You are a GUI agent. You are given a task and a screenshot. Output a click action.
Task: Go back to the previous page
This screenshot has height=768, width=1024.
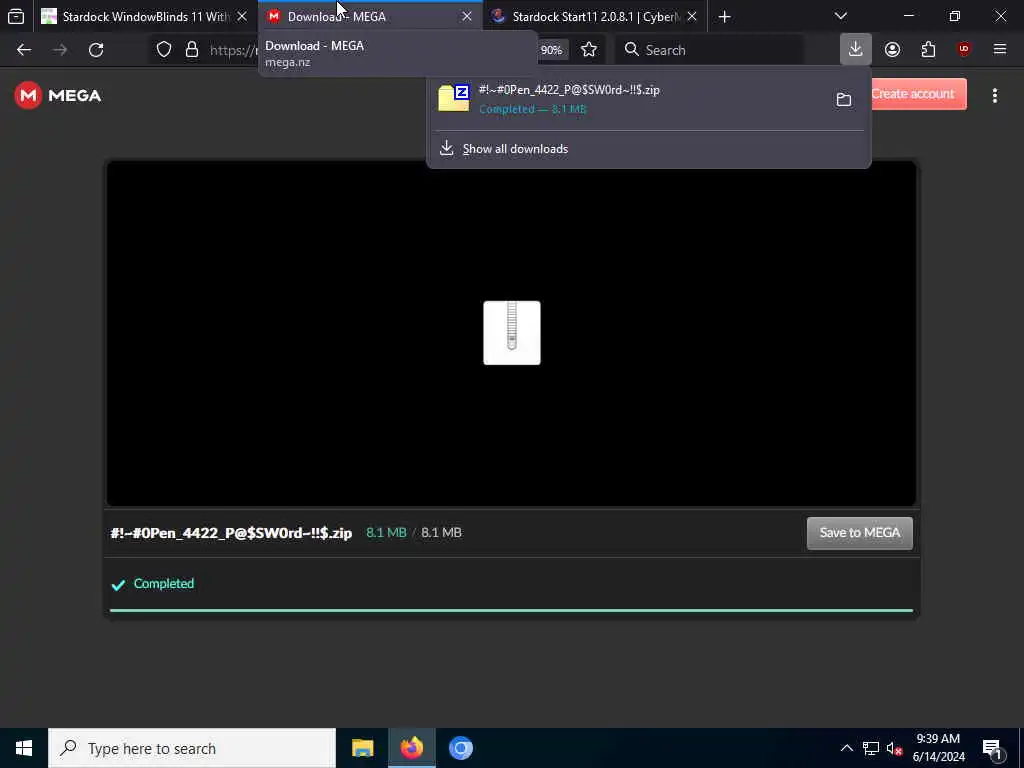24,50
